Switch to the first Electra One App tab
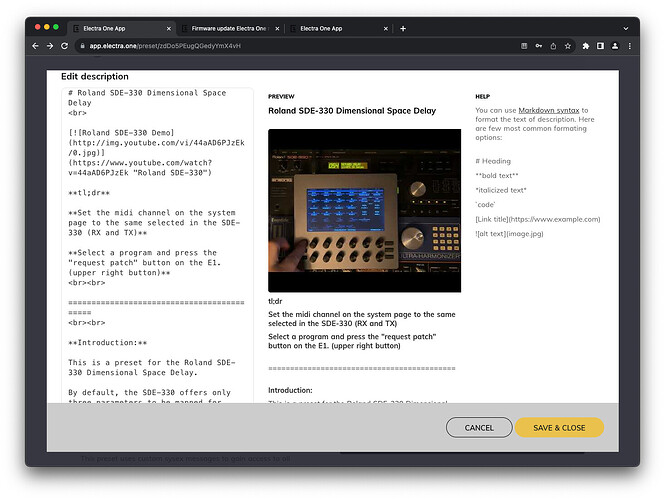 pyautogui.click(x=122, y=28)
